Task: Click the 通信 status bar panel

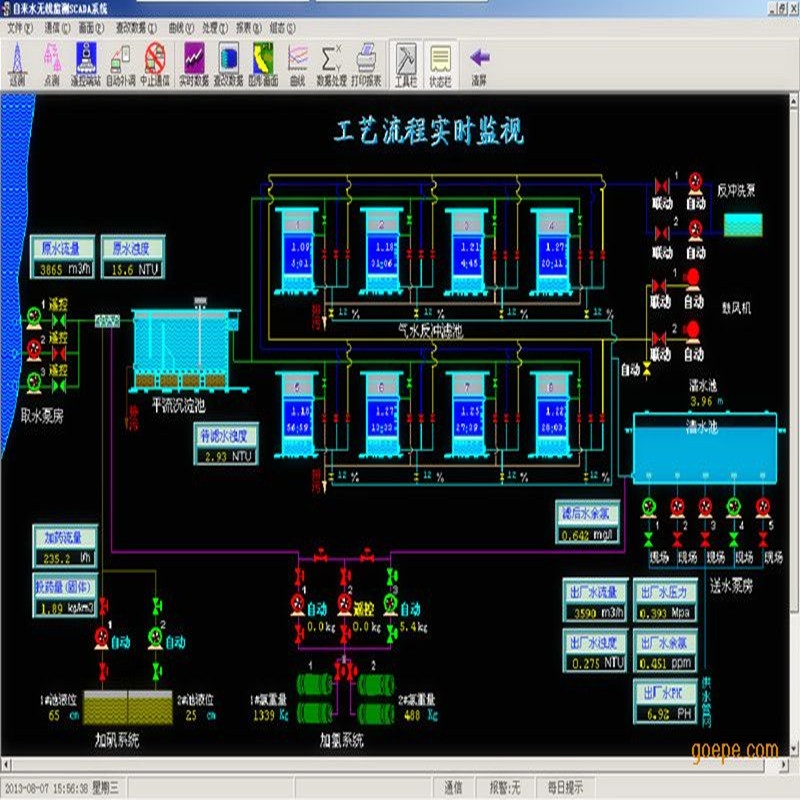Action: coord(453,788)
